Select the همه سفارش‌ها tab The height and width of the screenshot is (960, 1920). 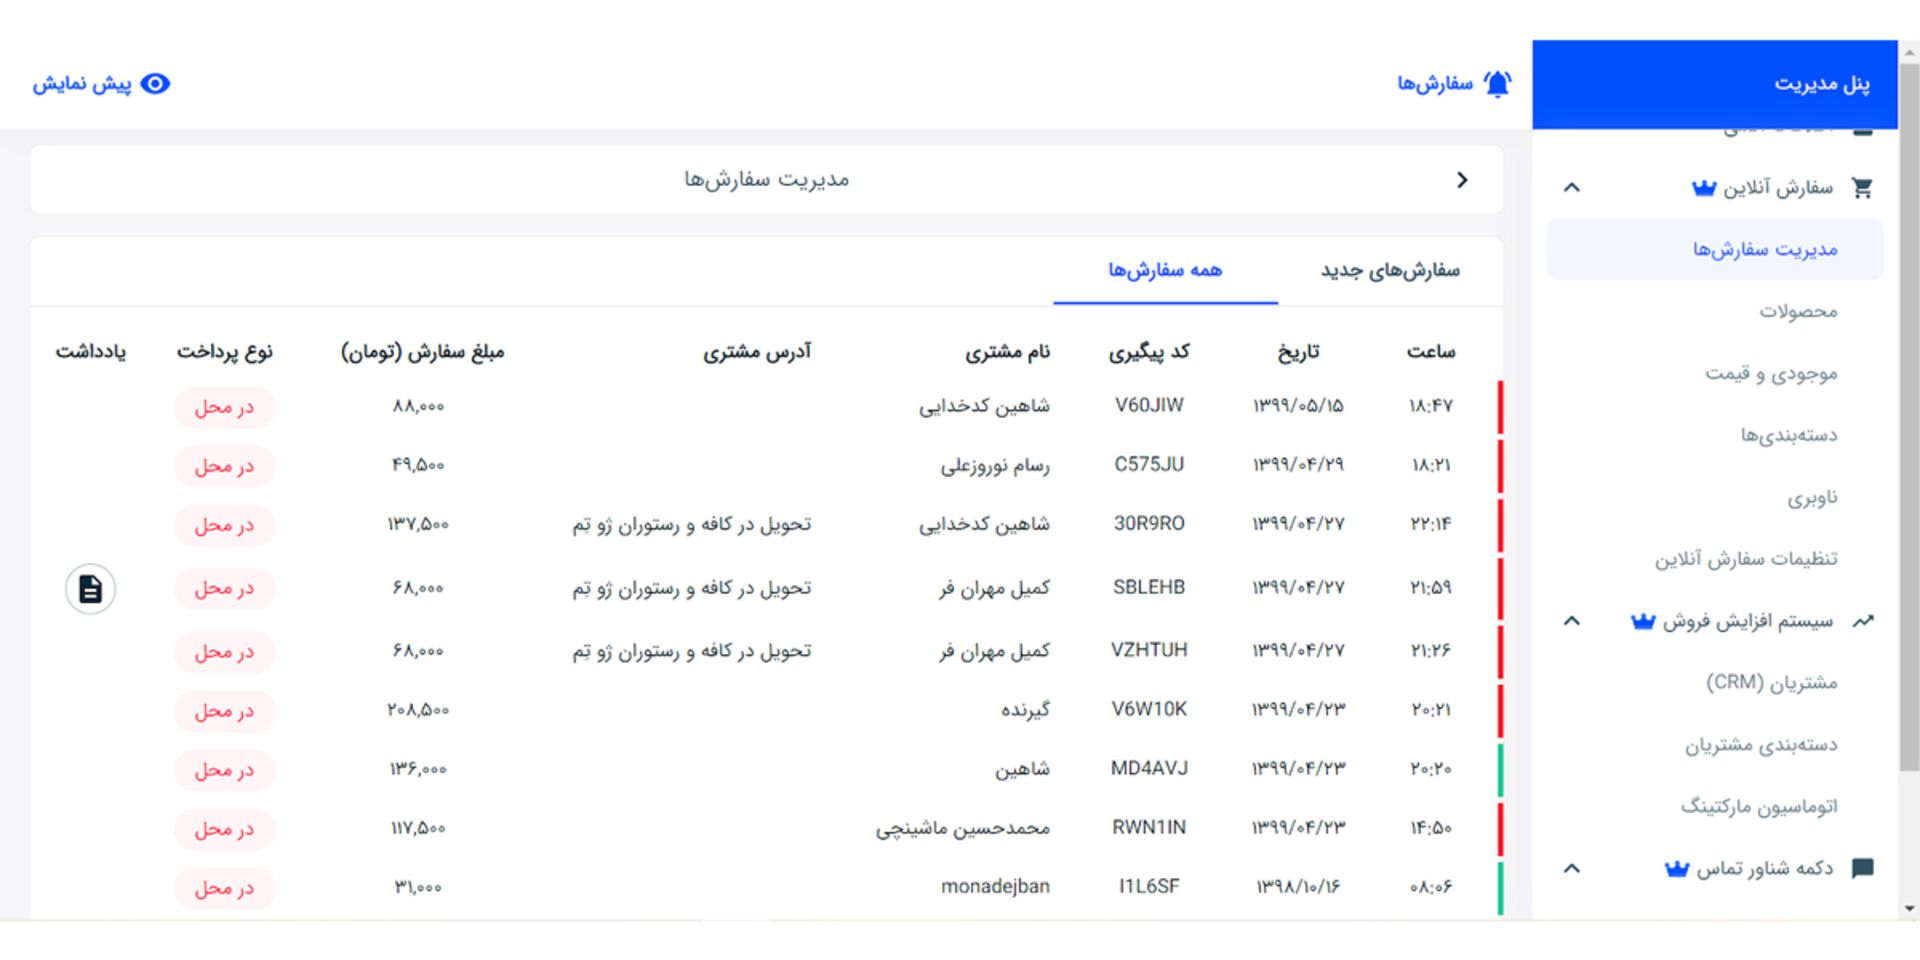[1163, 270]
